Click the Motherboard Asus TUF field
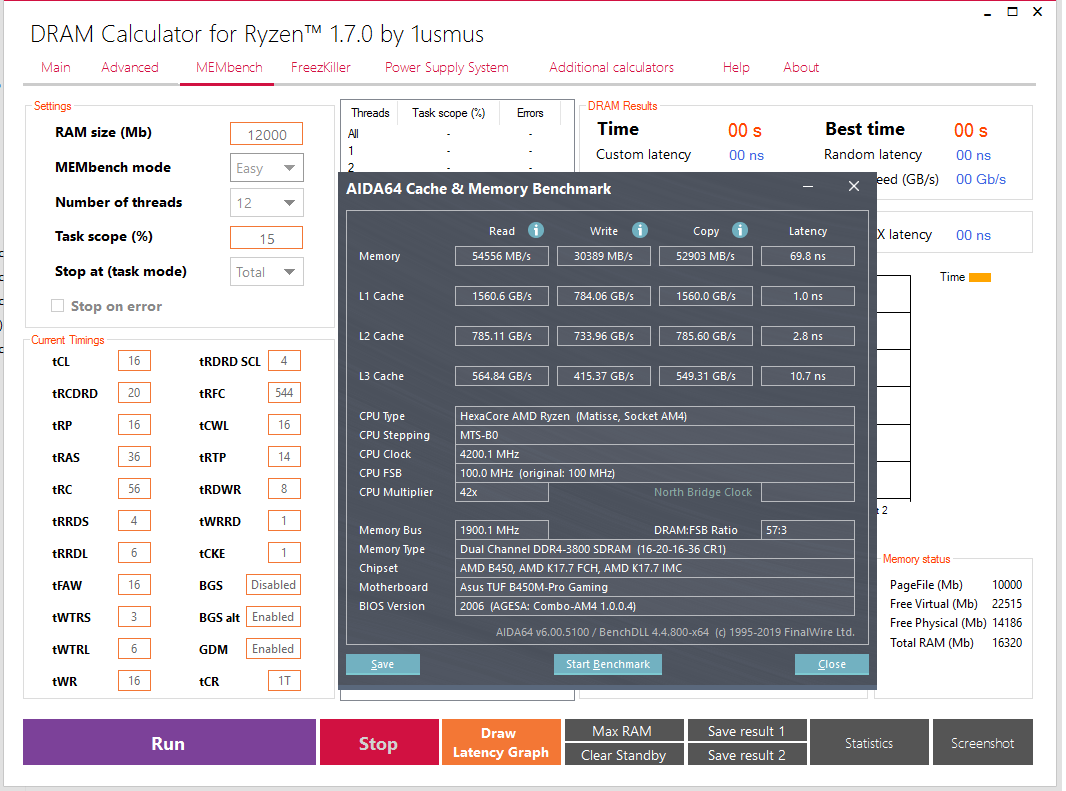This screenshot has width=1066, height=791. coord(655,587)
